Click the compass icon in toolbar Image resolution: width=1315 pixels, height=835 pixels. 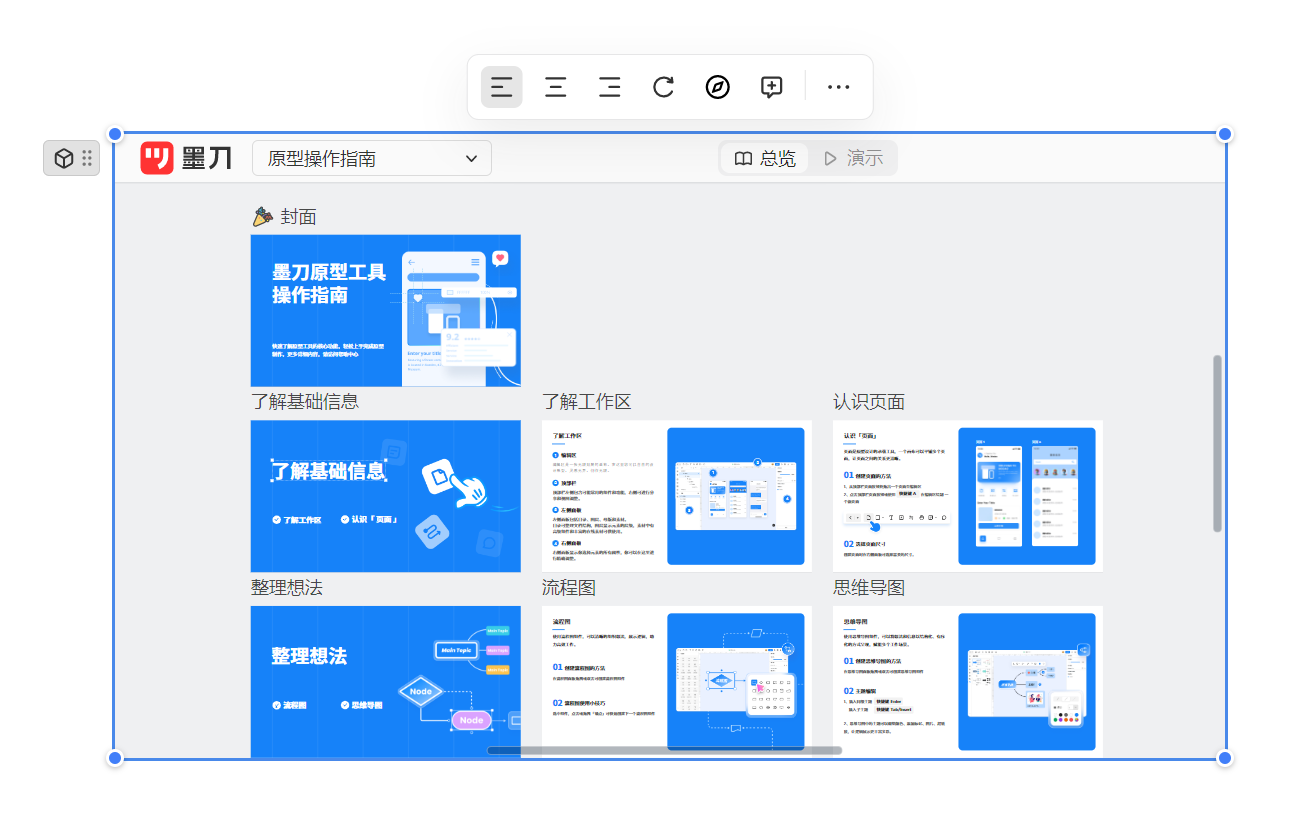717,87
